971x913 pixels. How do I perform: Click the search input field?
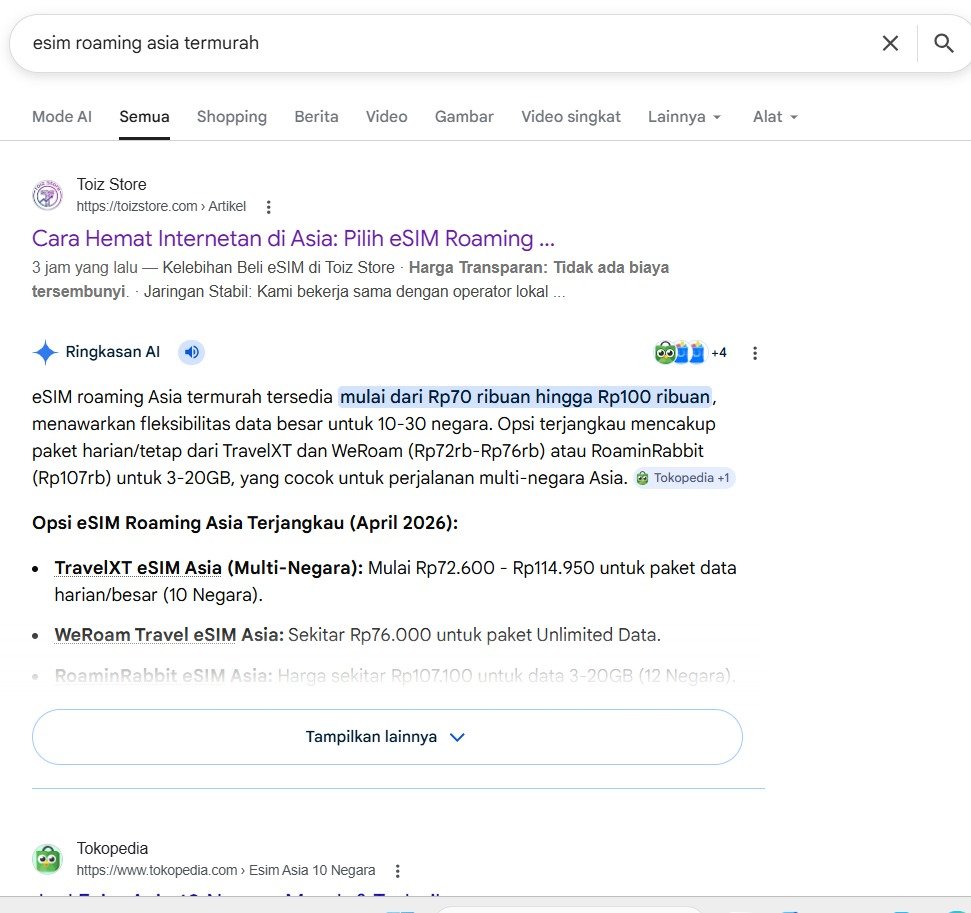[x=446, y=43]
